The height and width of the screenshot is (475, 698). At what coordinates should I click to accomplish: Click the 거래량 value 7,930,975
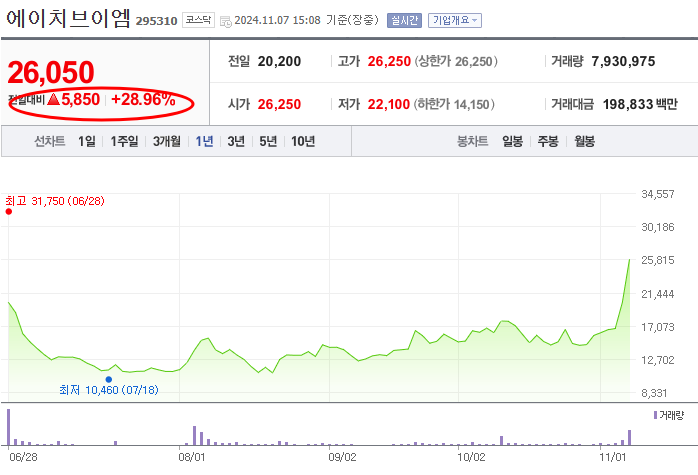coord(623,61)
